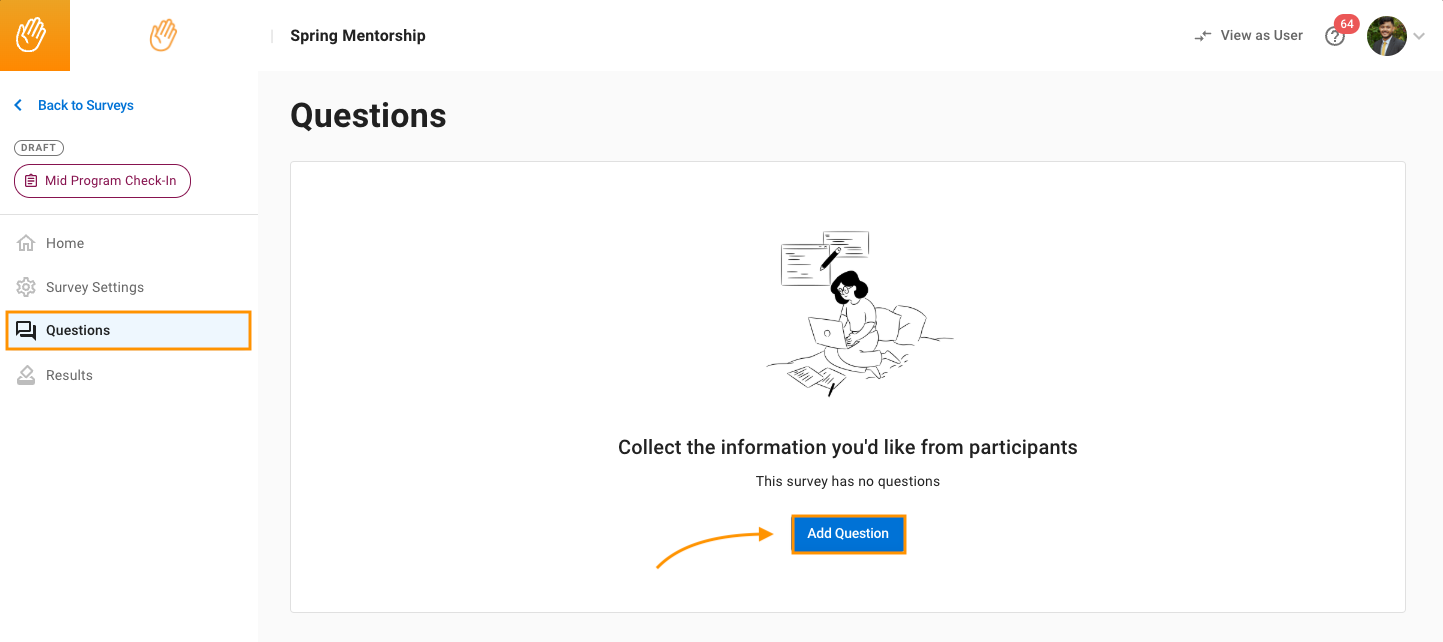Click the clipboard icon in Mid Program Check-In
Viewport: 1443px width, 642px height.
(31, 181)
